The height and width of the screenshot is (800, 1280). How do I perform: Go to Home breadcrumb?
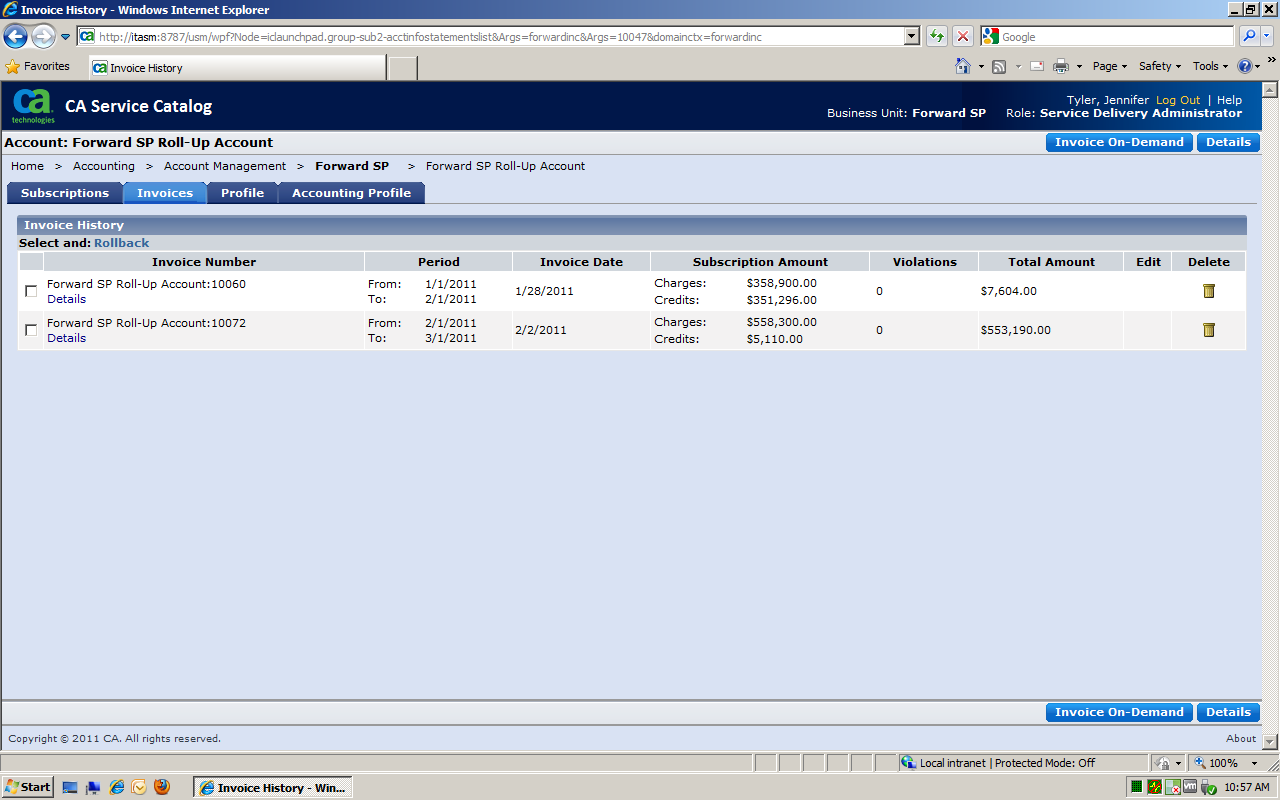pos(27,166)
